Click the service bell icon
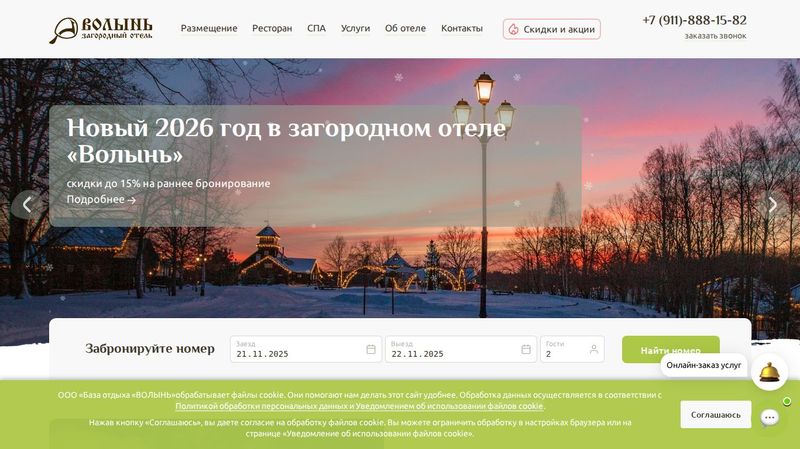This screenshot has height=449, width=800. pyautogui.click(x=769, y=372)
